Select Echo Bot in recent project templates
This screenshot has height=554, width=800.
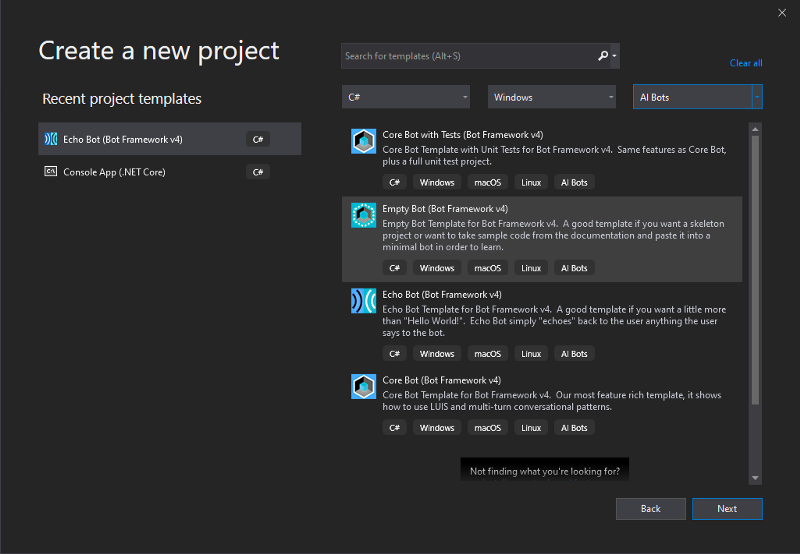click(x=169, y=139)
